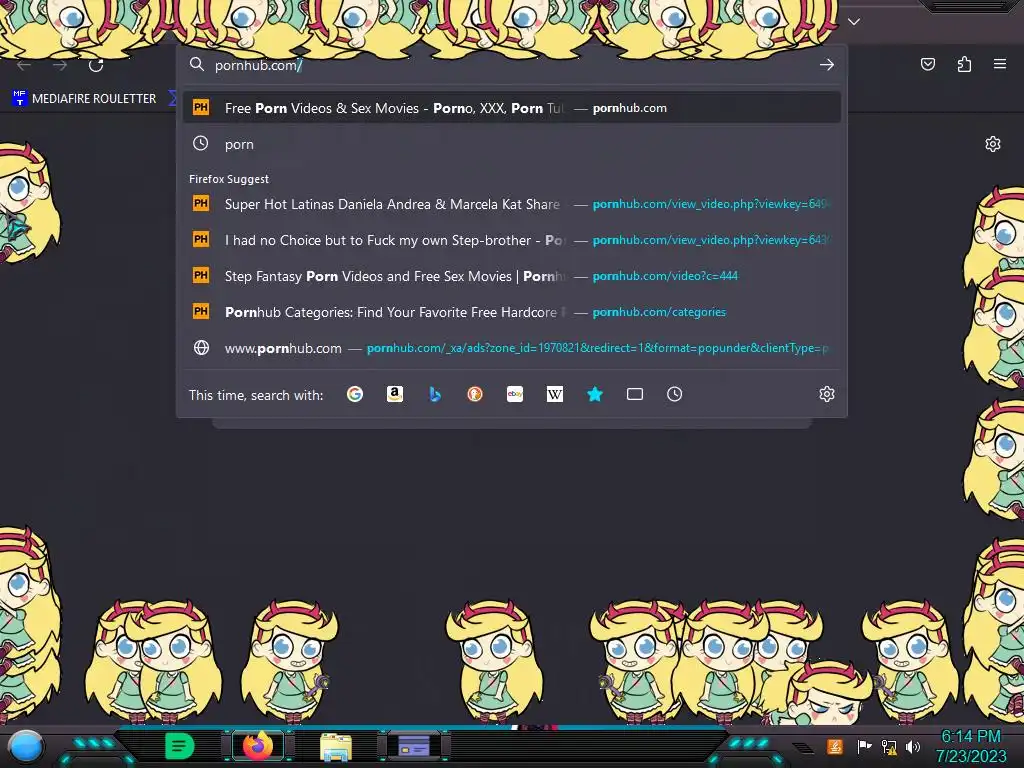1024x768 pixels.
Task: Open search settings gear in the dropdown
Action: tap(827, 394)
